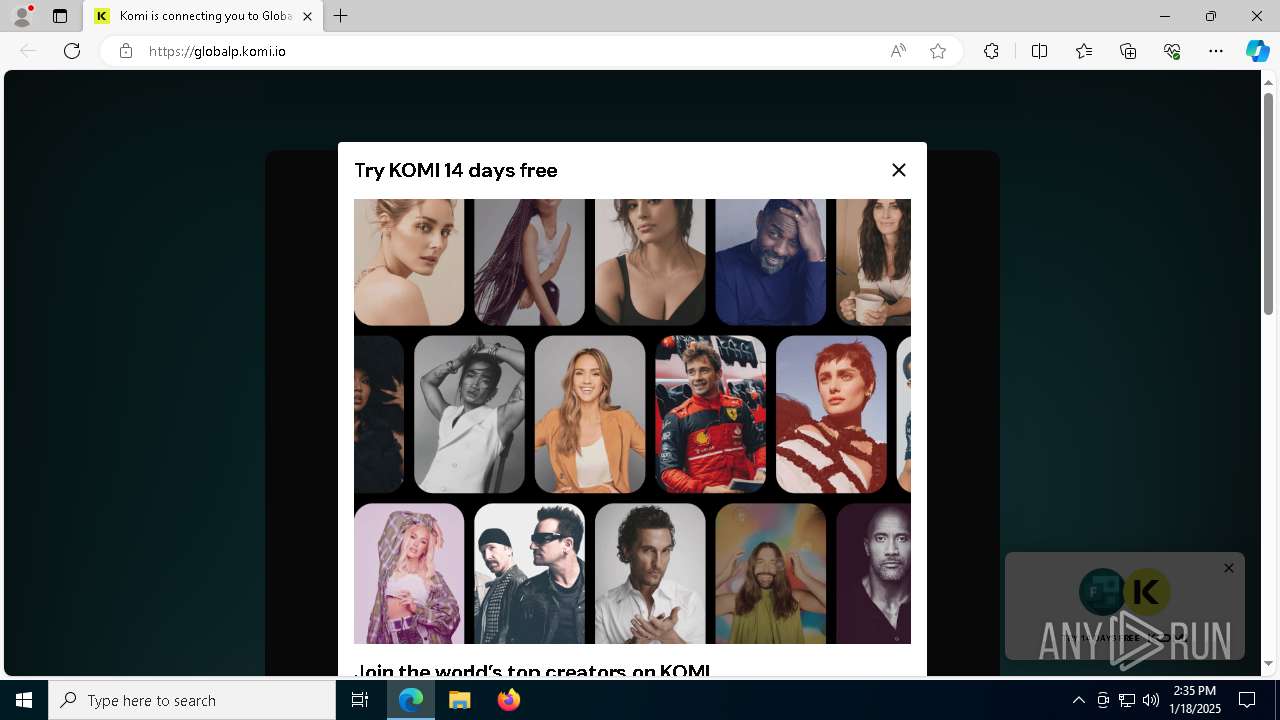Image resolution: width=1280 pixels, height=720 pixels.
Task: Close the Try KOMI 14 days free popup
Action: coord(899,170)
